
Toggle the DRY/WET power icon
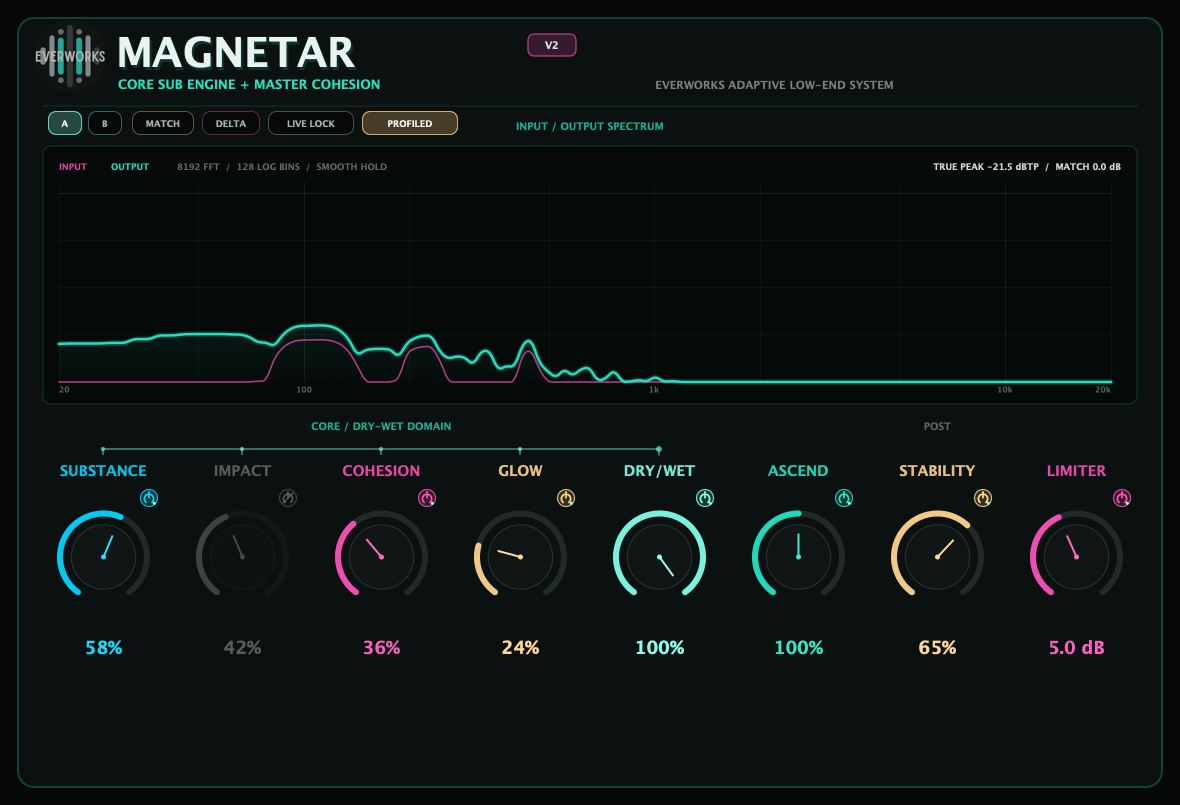[705, 498]
